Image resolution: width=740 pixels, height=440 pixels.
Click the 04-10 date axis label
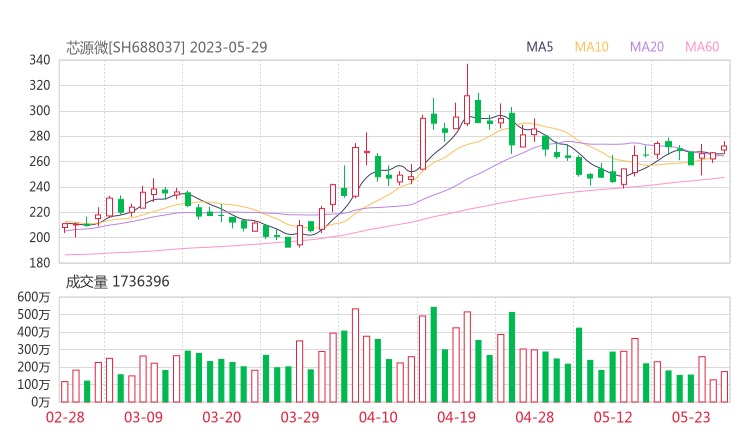(x=378, y=417)
